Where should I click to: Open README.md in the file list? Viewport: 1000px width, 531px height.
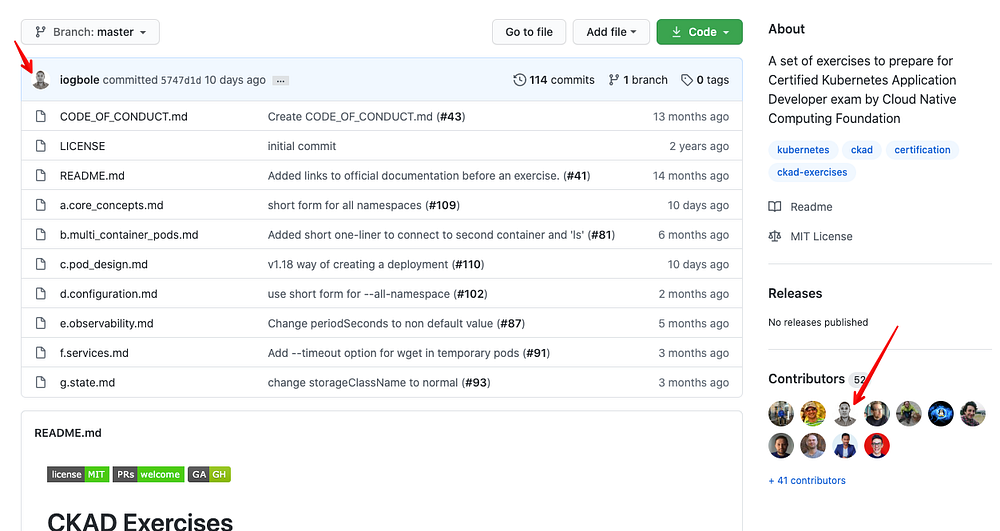[92, 175]
